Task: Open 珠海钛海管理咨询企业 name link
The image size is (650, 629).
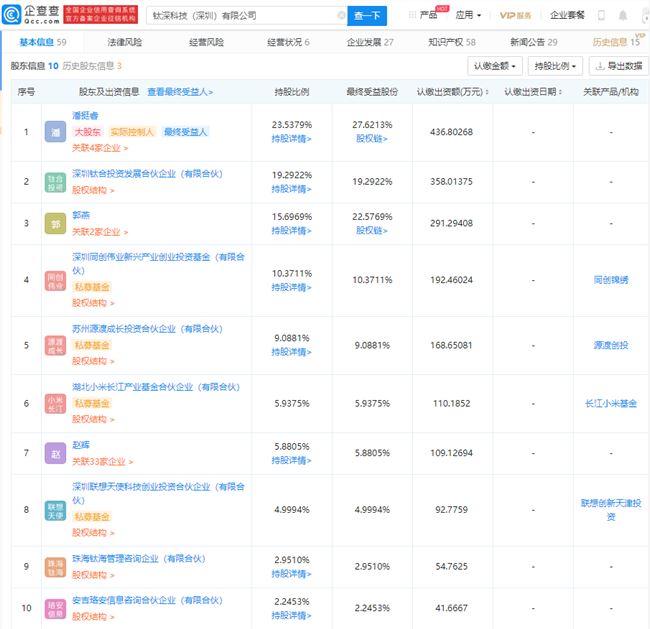Action: pos(139,559)
